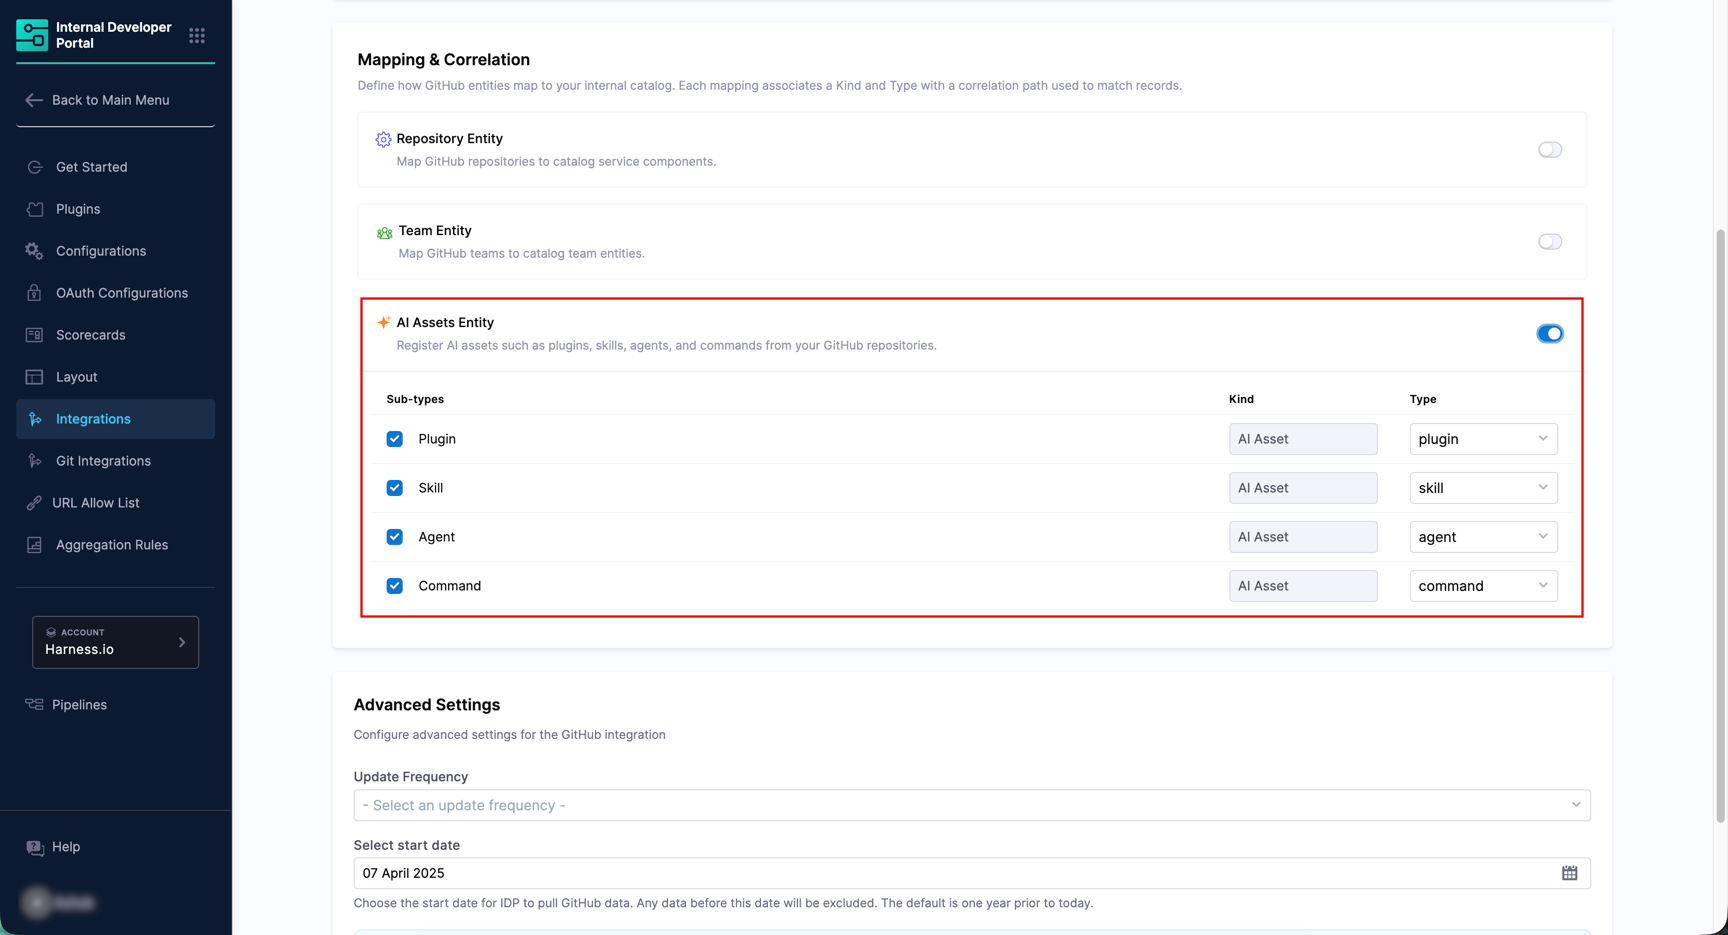Enable the Repository Entity toggle
The width and height of the screenshot is (1728, 935).
[1549, 150]
